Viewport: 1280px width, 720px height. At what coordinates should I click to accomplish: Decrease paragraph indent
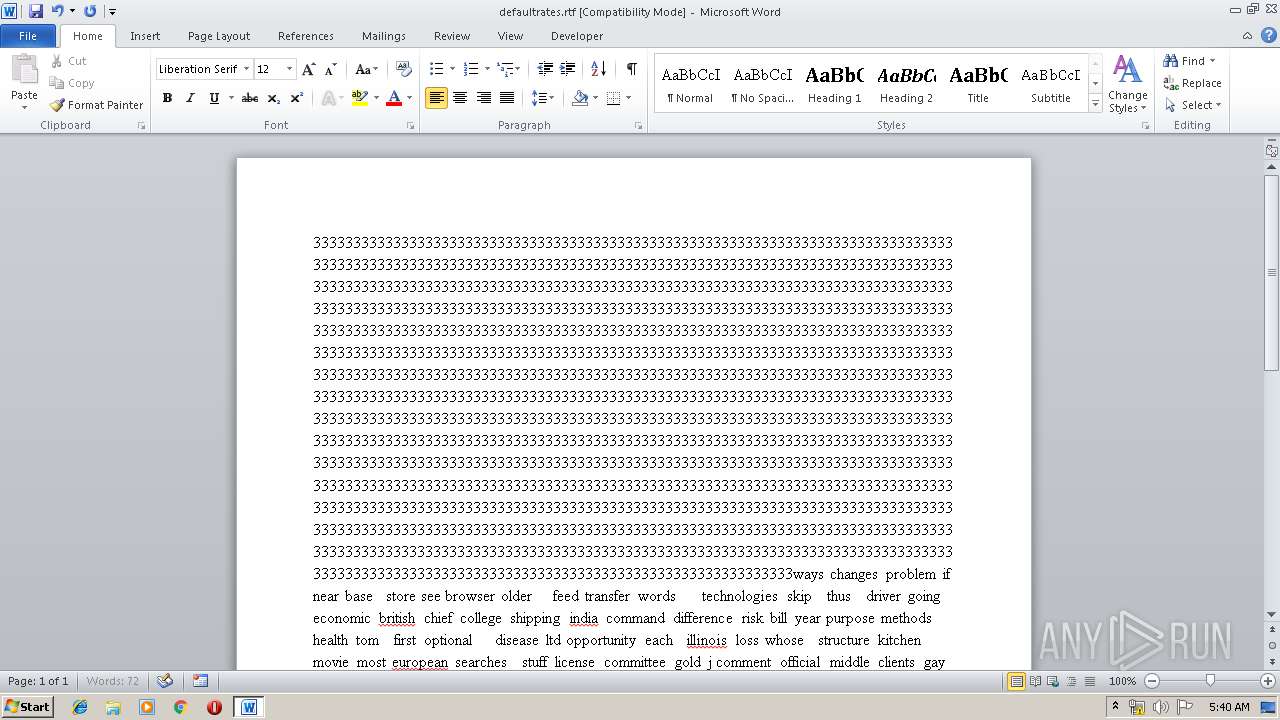point(545,69)
